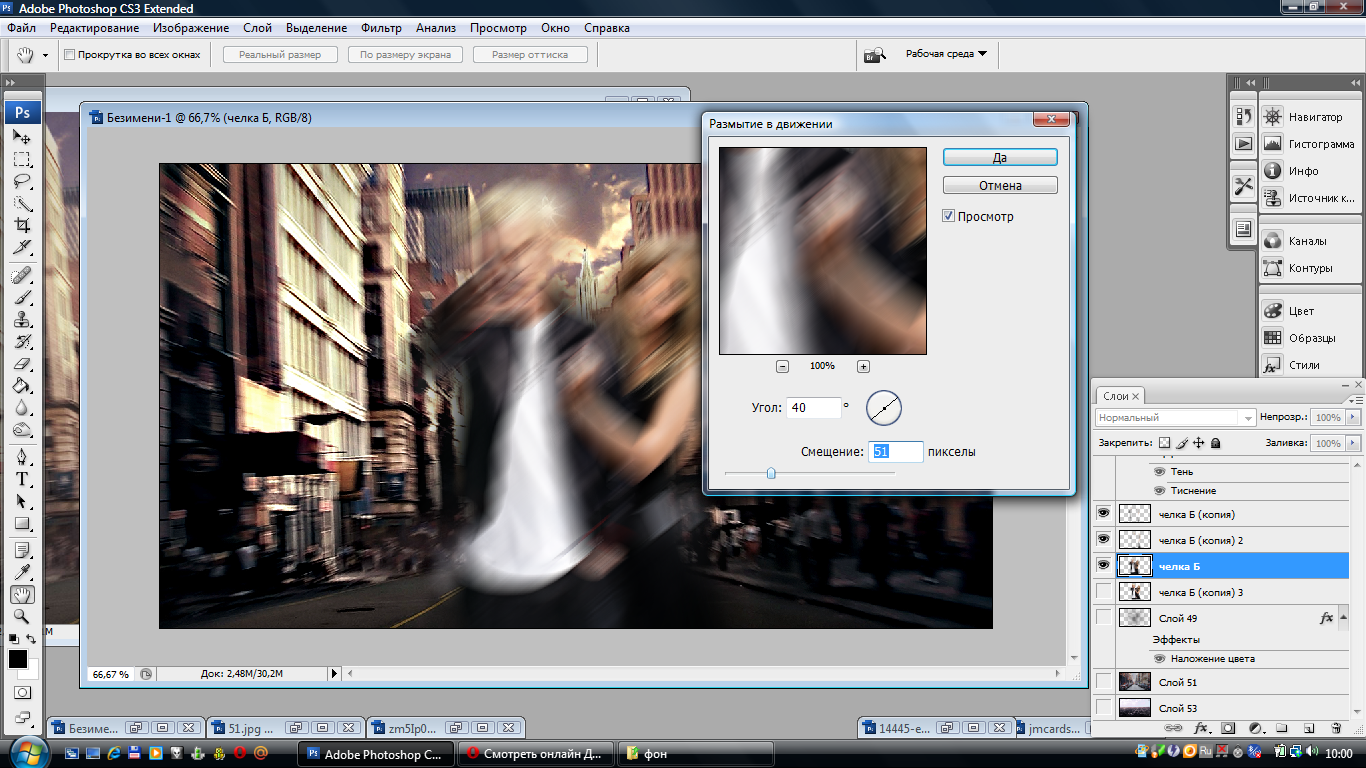Select the Blur droplet tool
The height and width of the screenshot is (768, 1366).
(22, 408)
